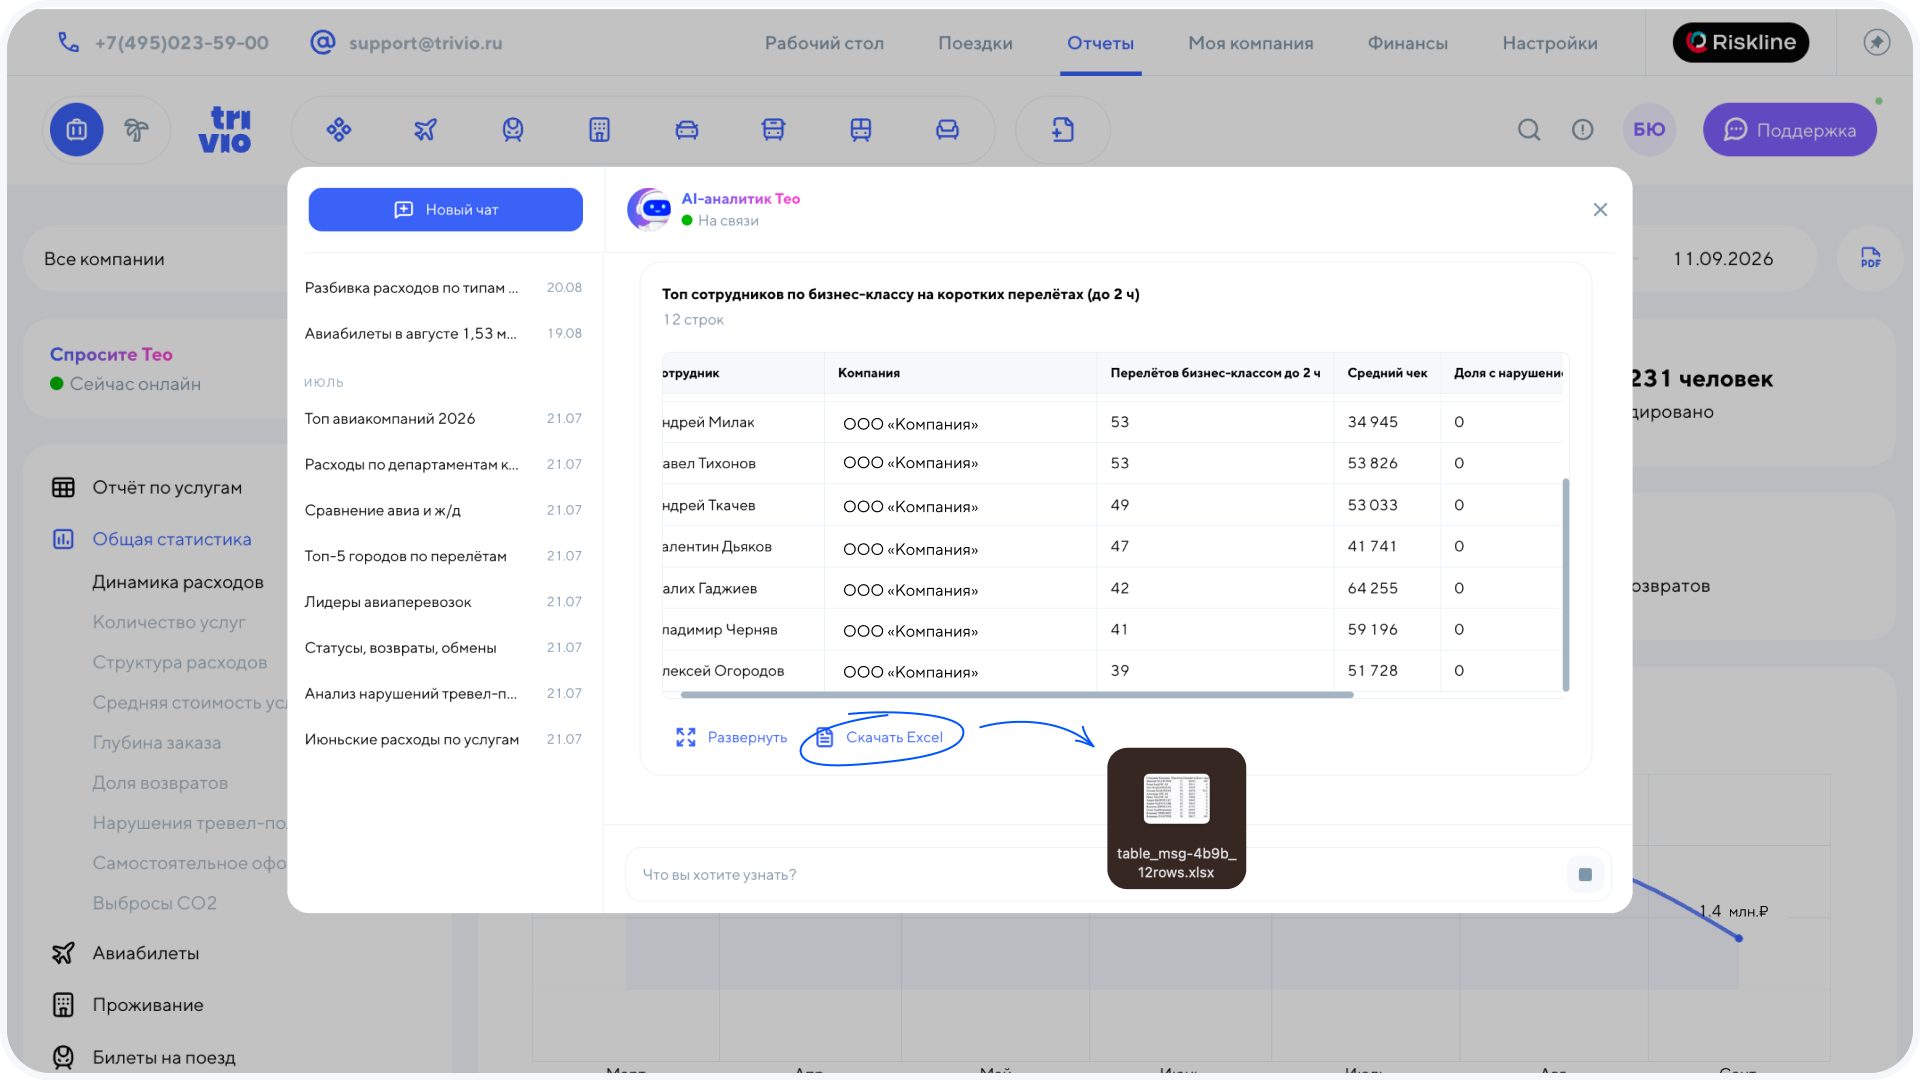Open the all-services four-diamond toolbar icon
Viewport: 1920px width, 1080px height.
tap(339, 130)
